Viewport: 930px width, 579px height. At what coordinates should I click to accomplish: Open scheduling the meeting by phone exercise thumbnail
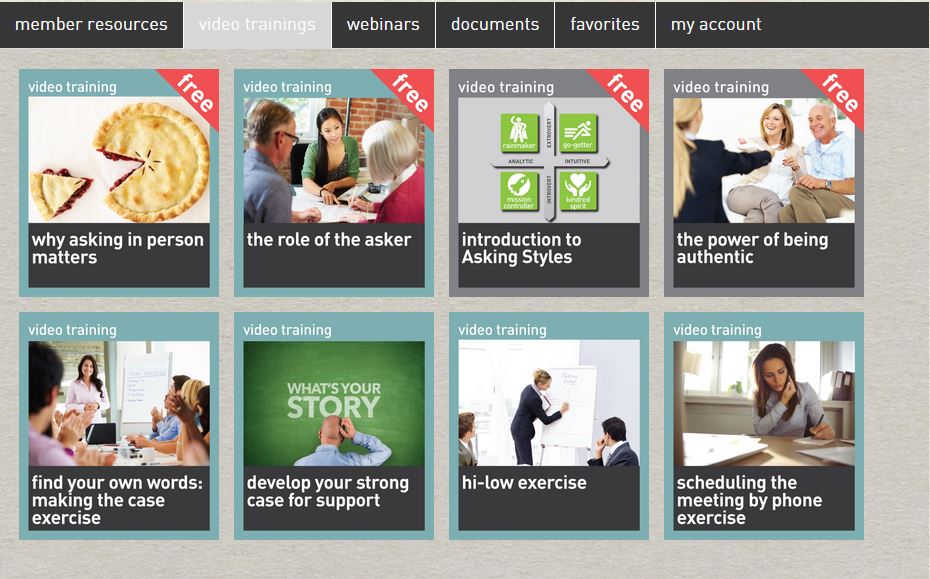[x=764, y=403]
